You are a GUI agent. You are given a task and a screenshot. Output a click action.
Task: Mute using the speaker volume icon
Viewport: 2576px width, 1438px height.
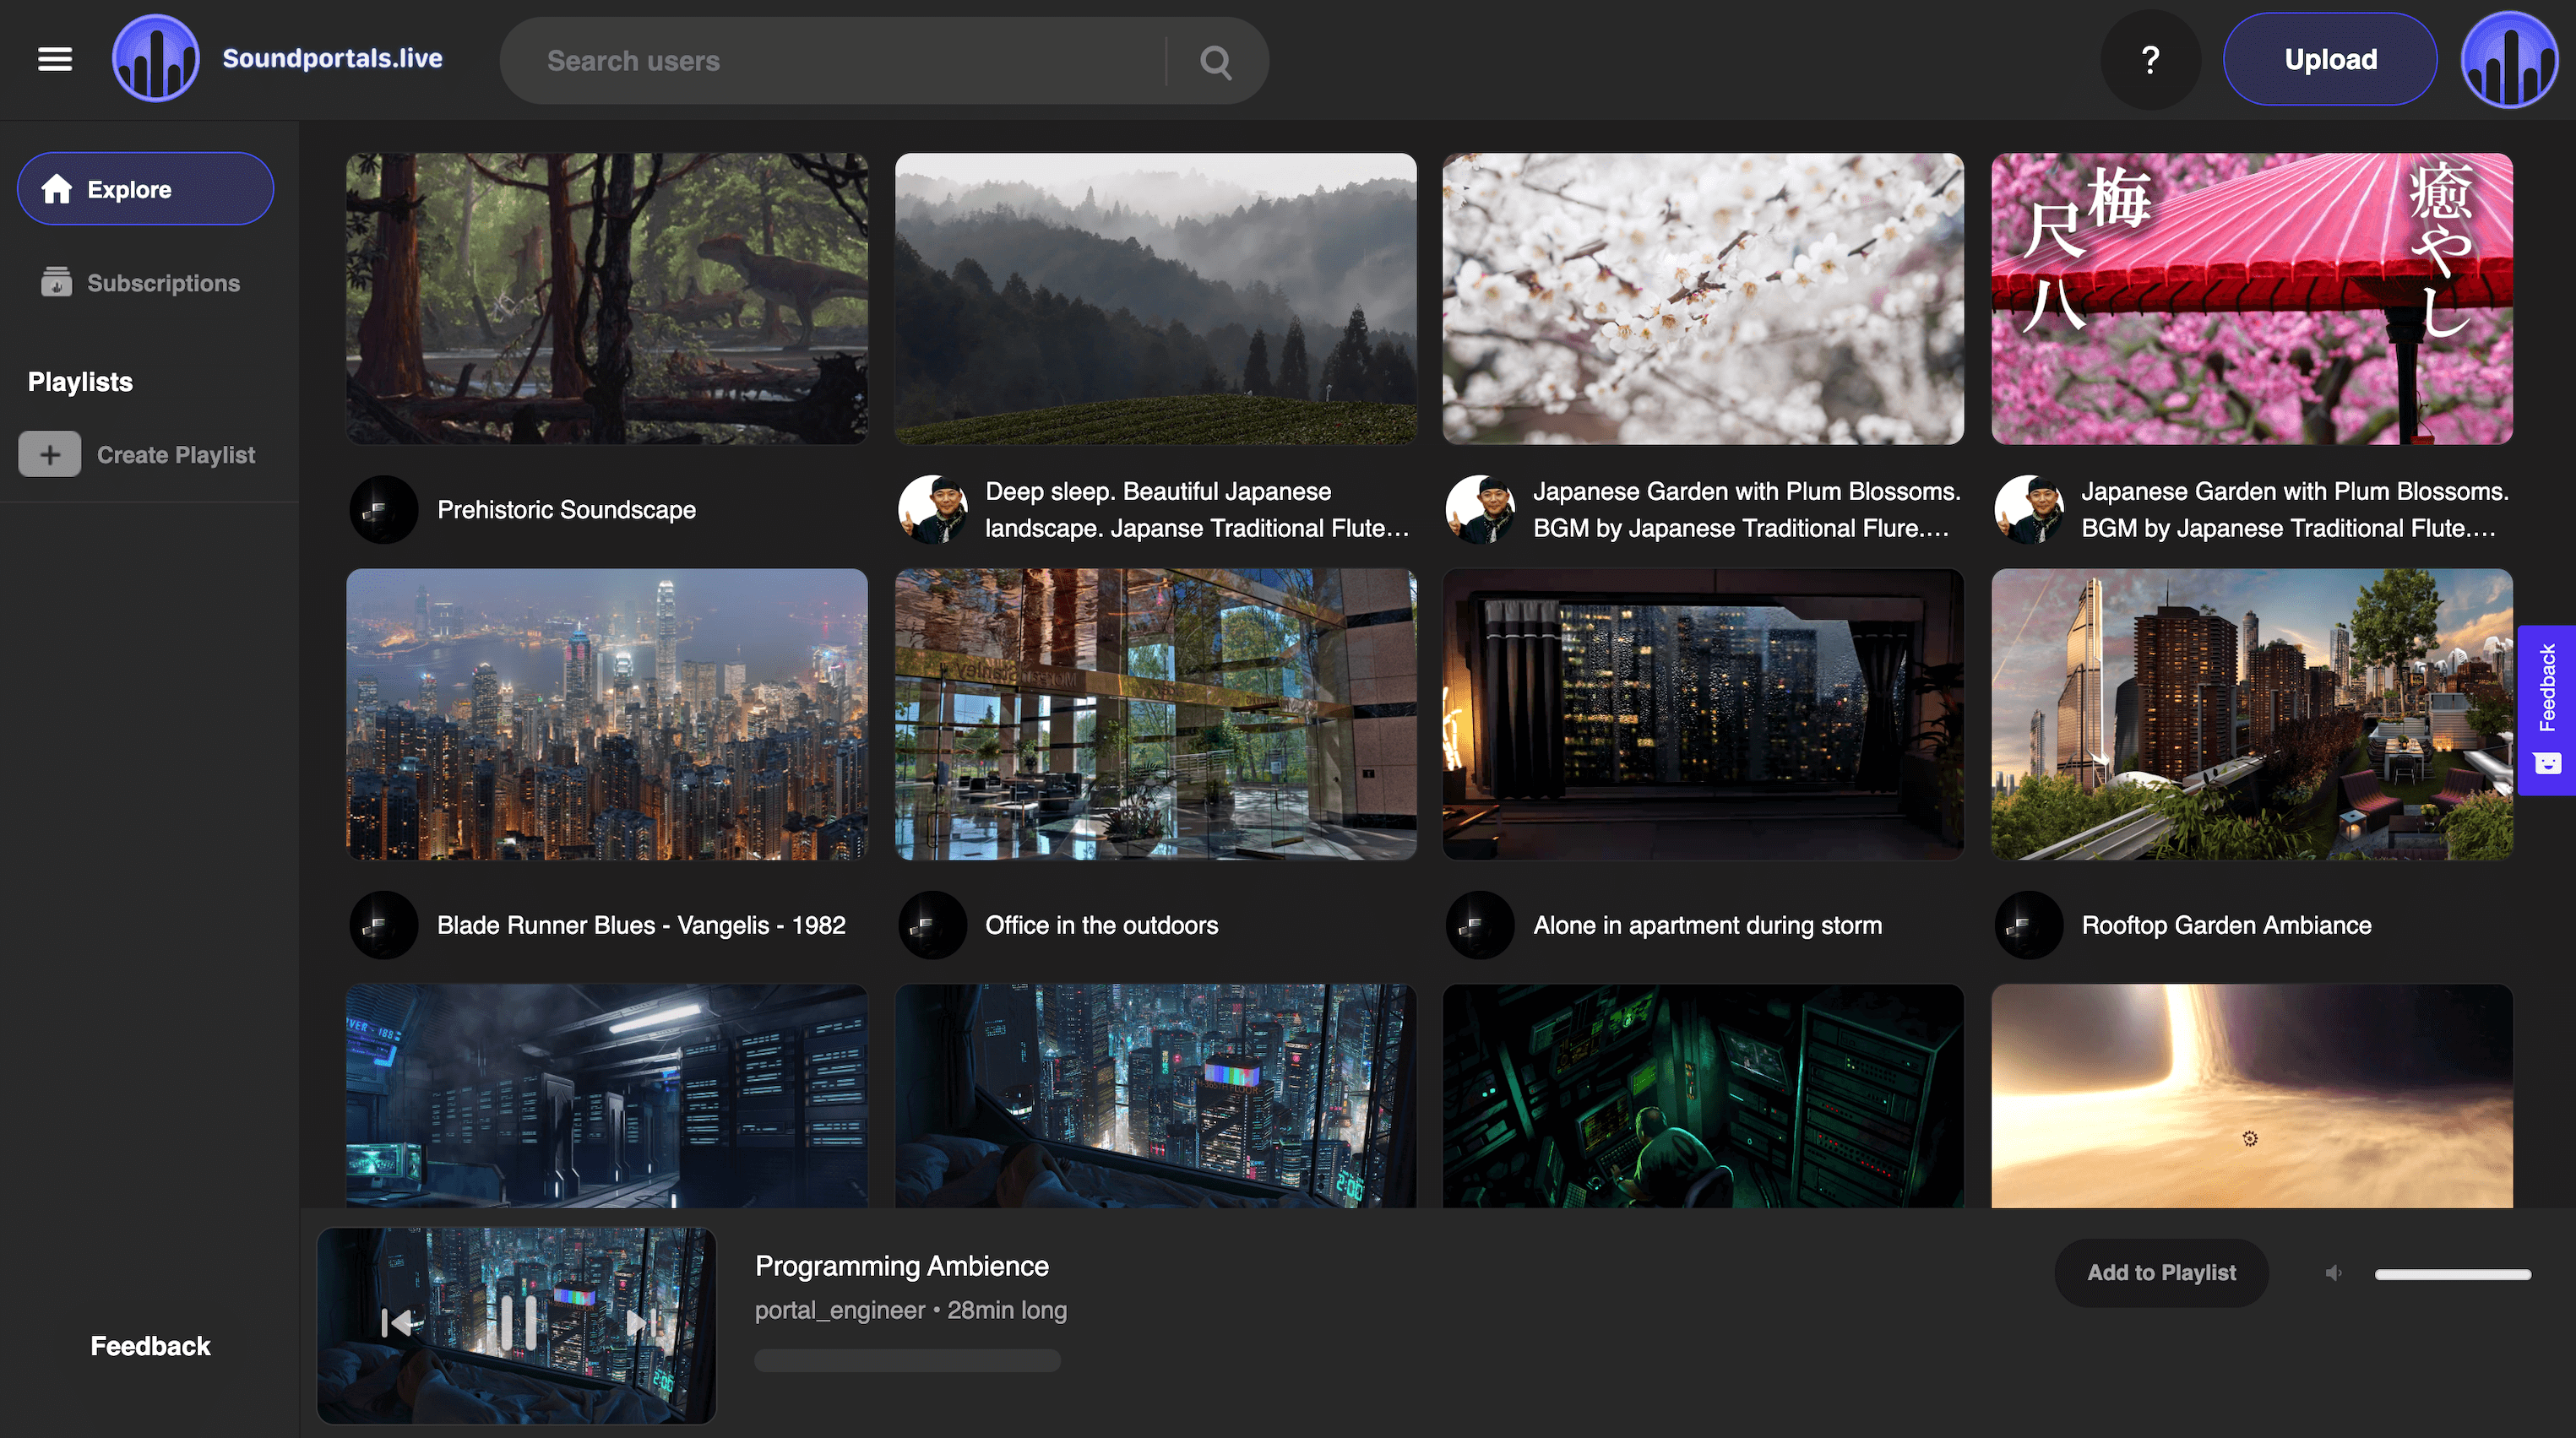[x=2334, y=1273]
